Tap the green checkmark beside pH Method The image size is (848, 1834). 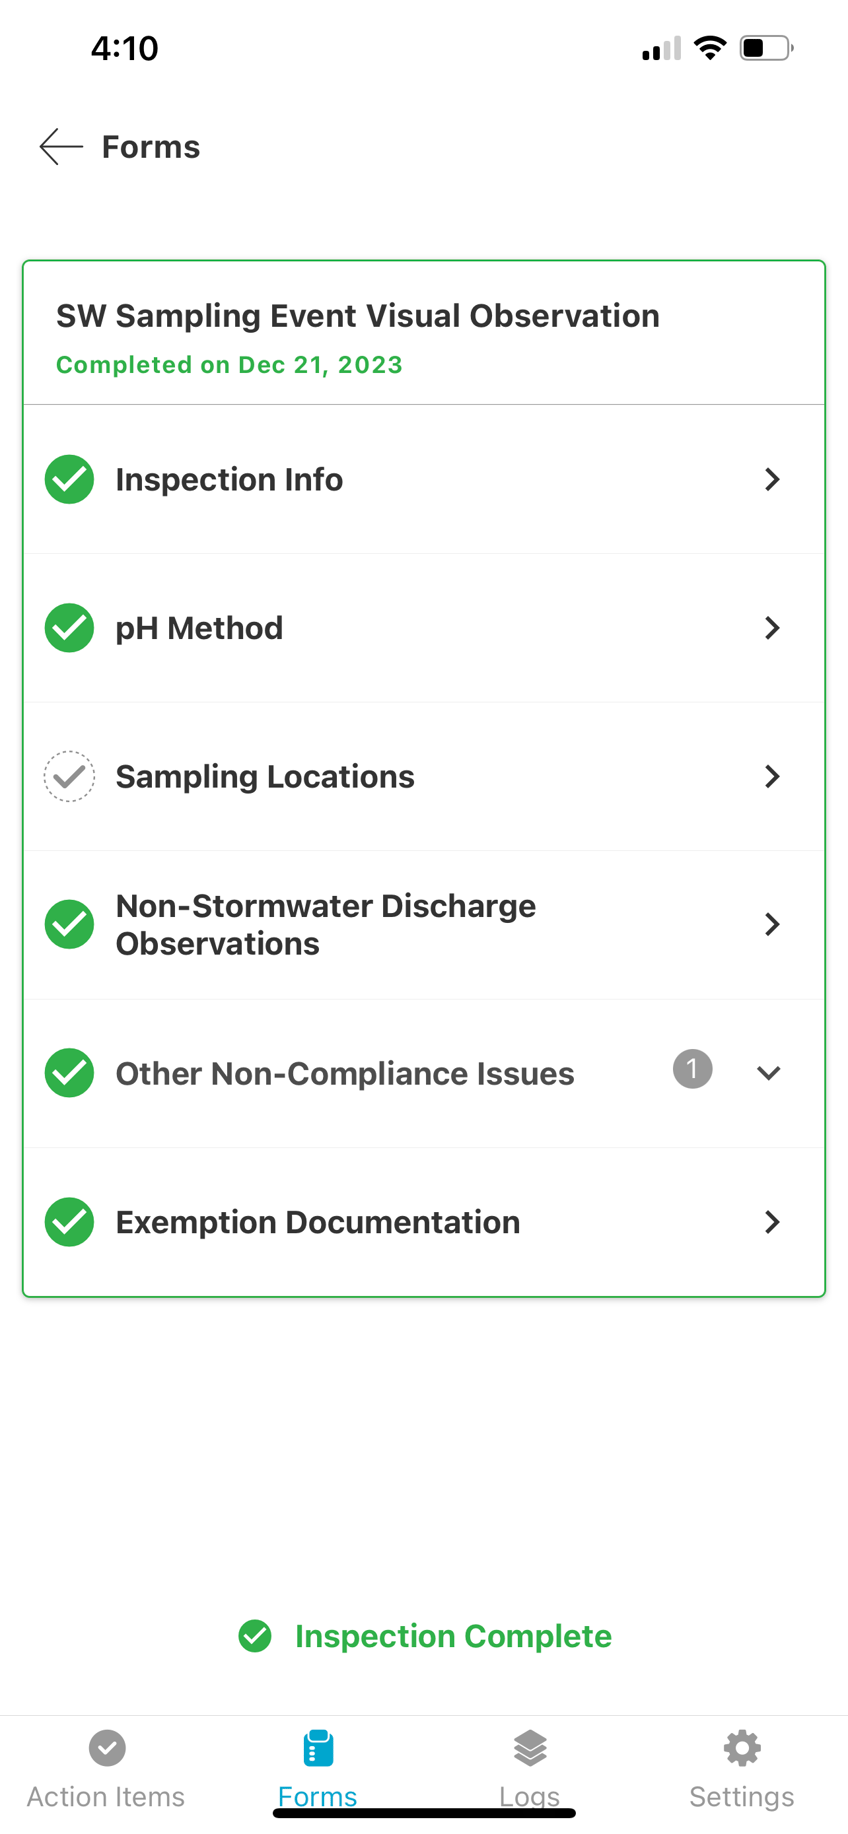click(x=68, y=628)
